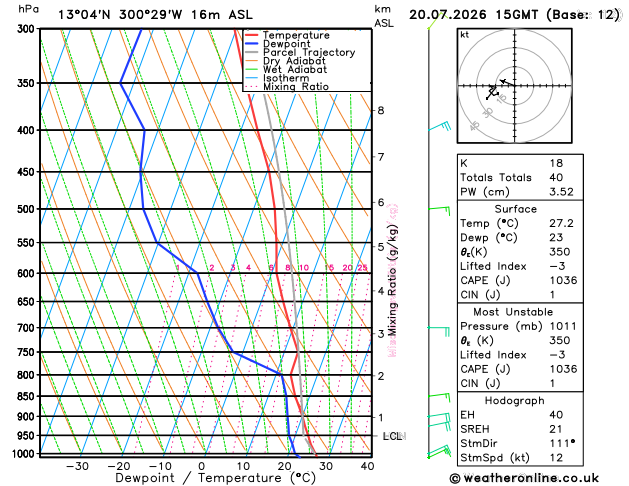The height and width of the screenshot is (486, 629).
Task: Click the StmDir value '111°'
Action: 562,443
